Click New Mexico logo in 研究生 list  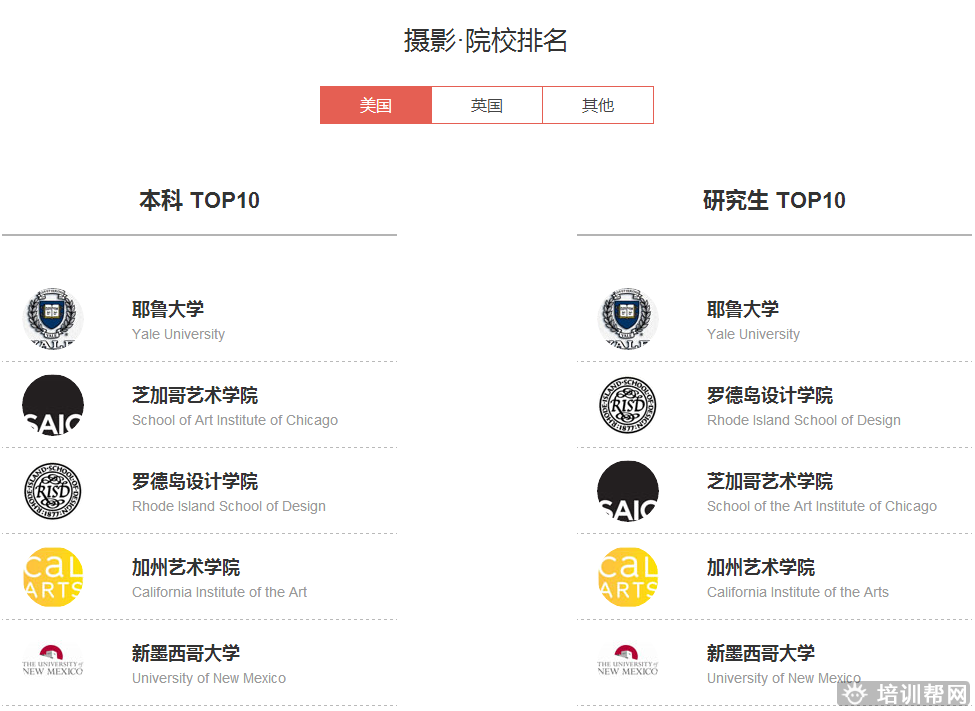tap(628, 662)
